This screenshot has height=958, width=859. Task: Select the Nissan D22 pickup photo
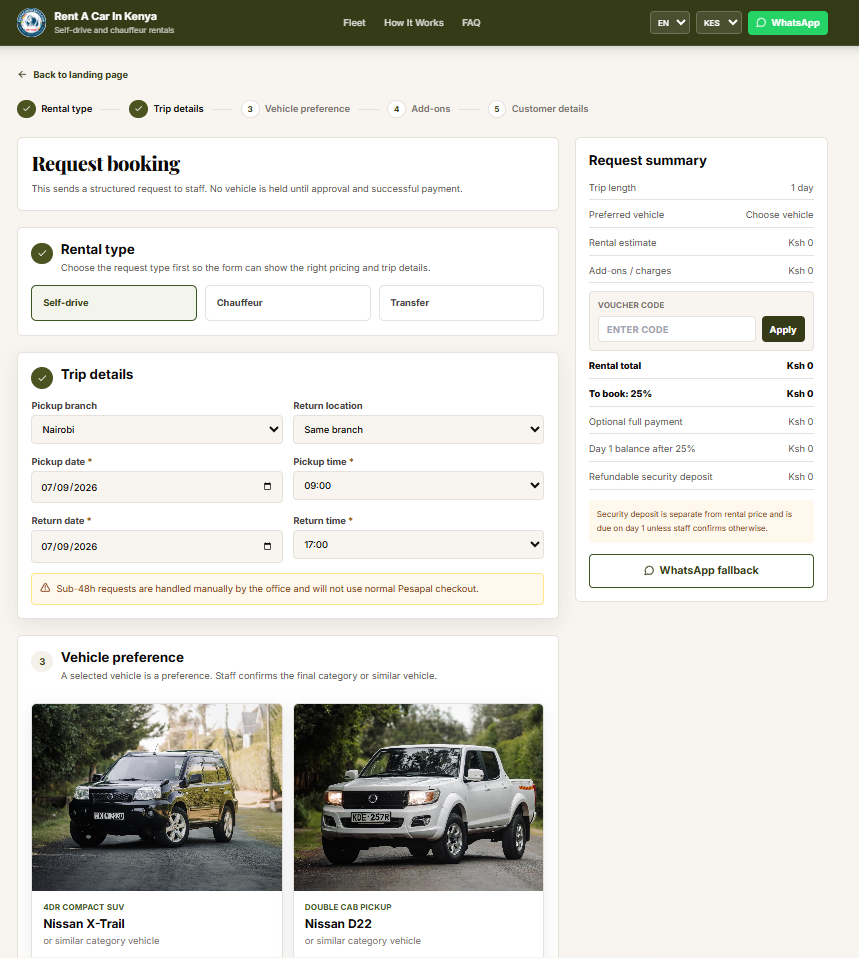(x=419, y=797)
